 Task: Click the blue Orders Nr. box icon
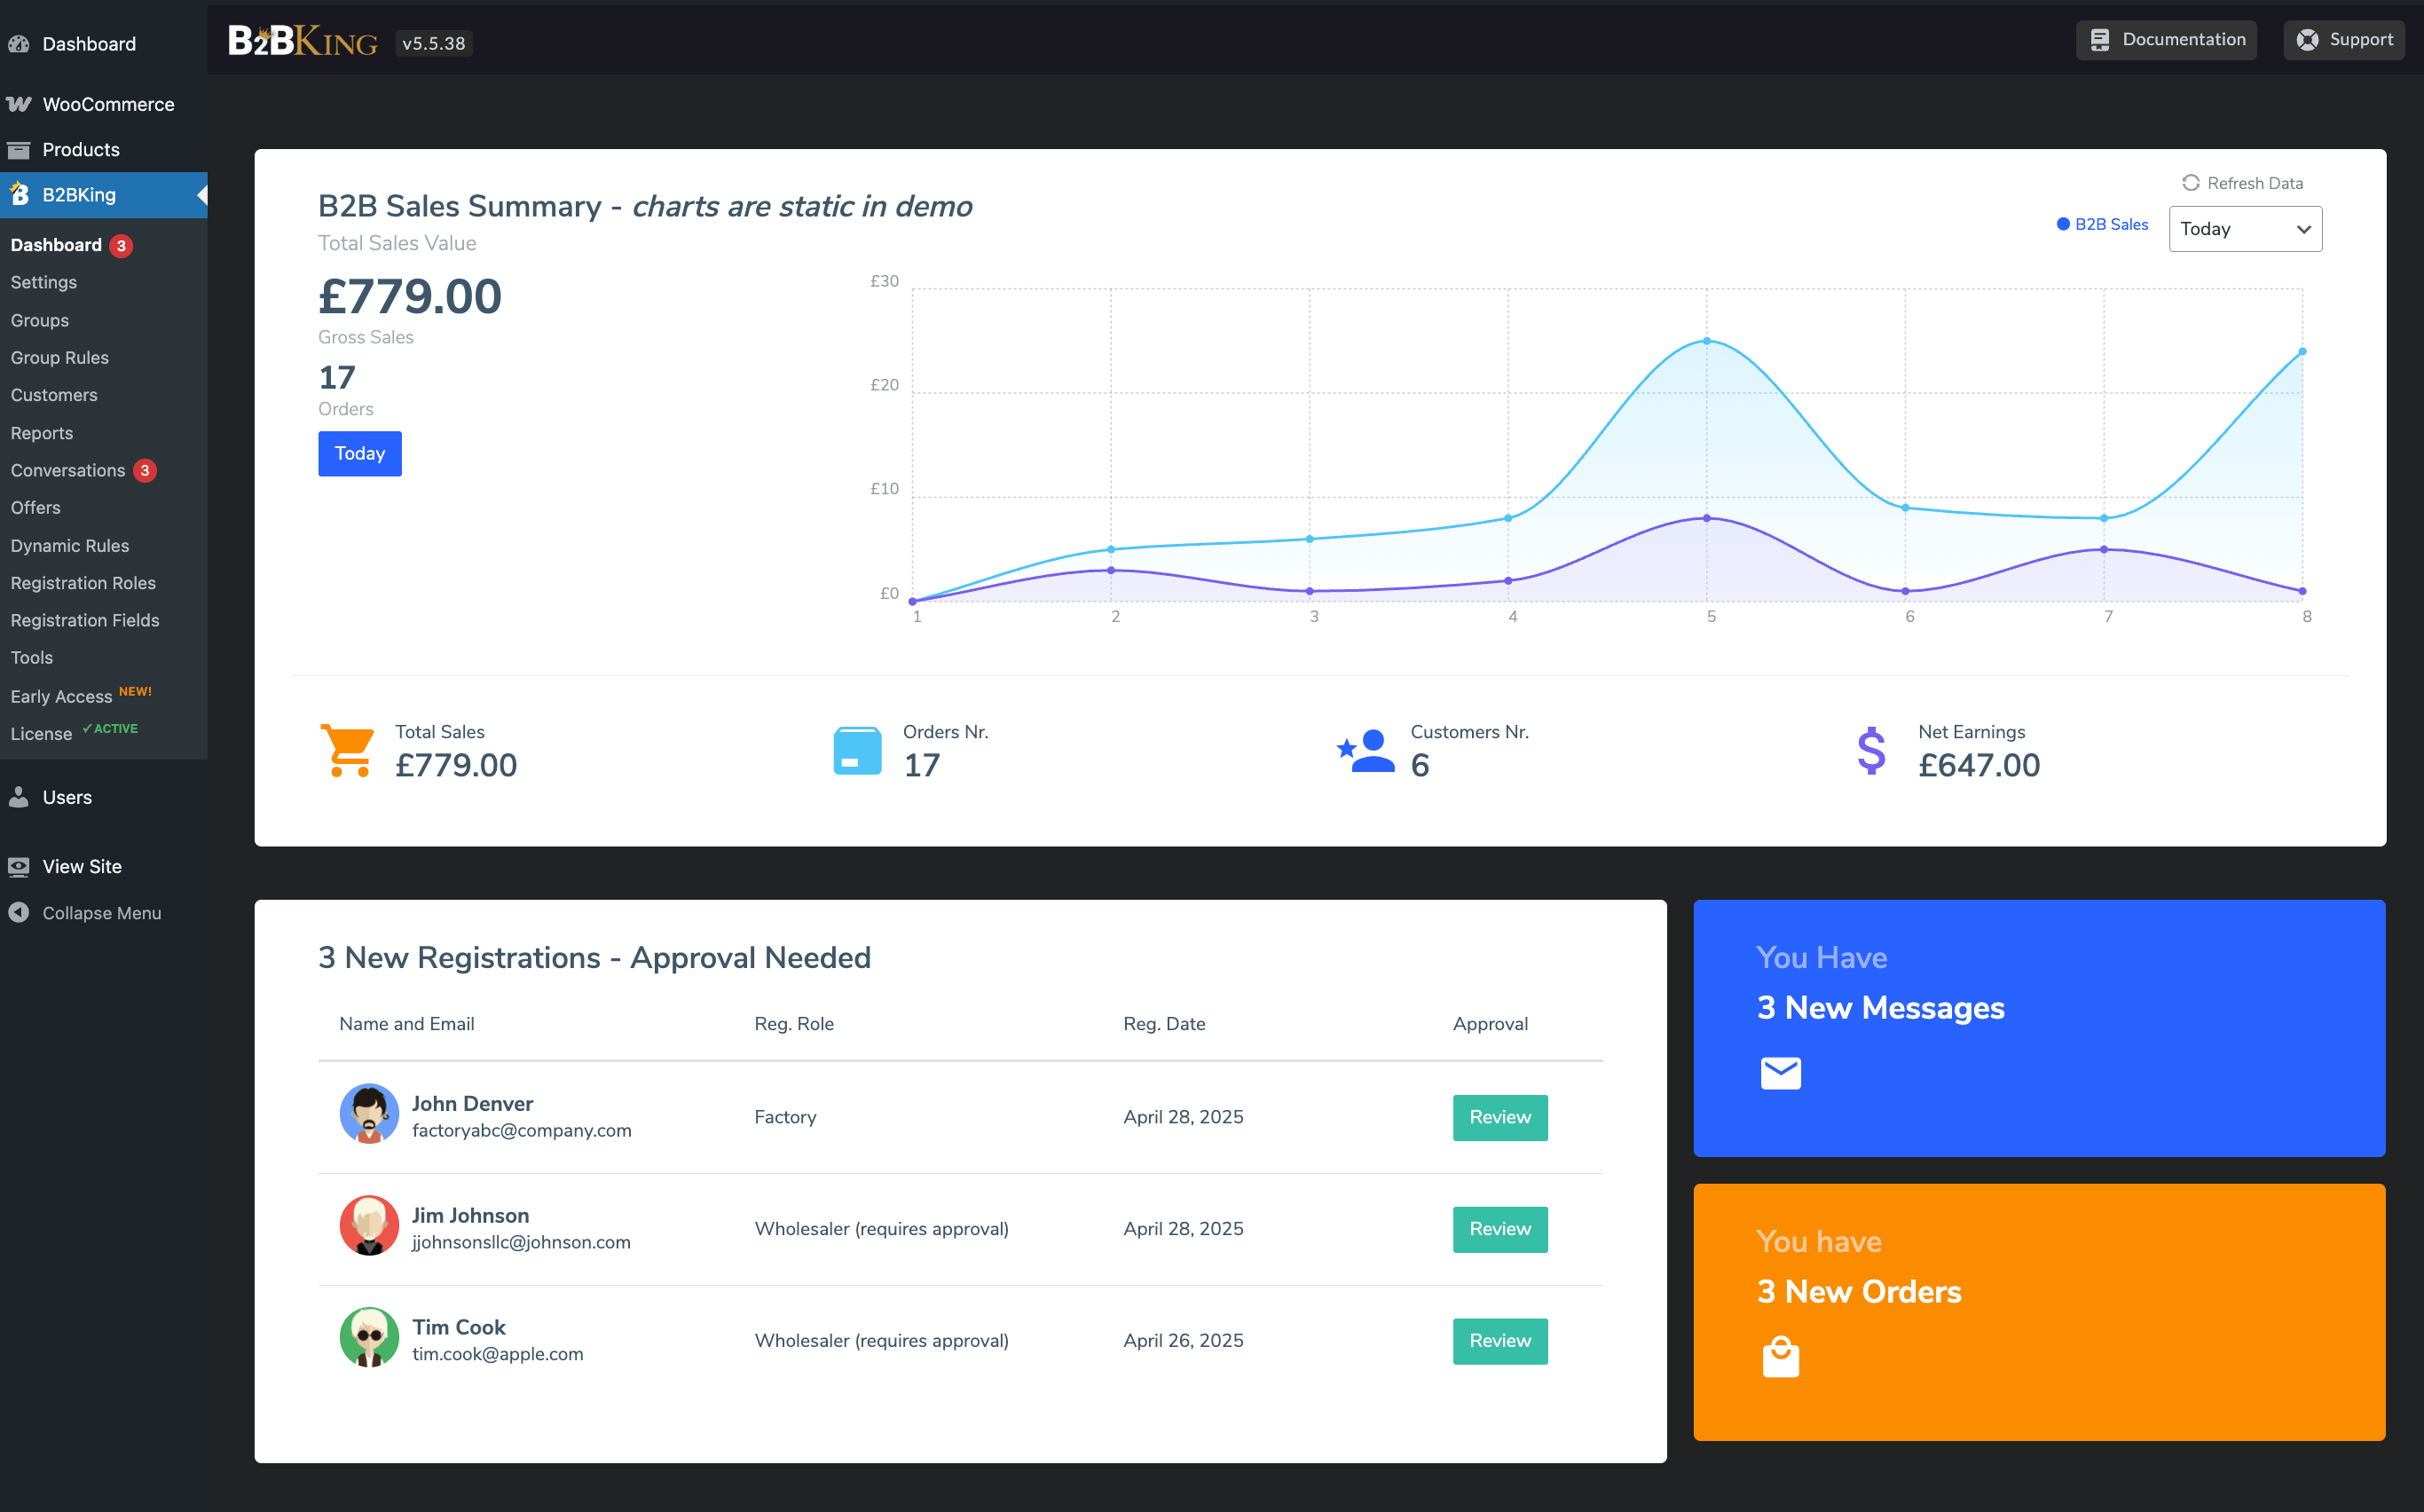(x=857, y=750)
